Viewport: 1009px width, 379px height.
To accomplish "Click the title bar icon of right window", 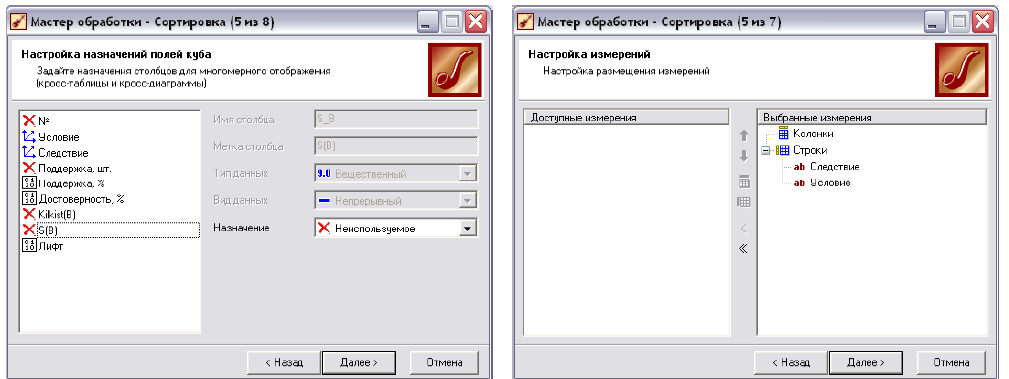I will click(x=526, y=22).
